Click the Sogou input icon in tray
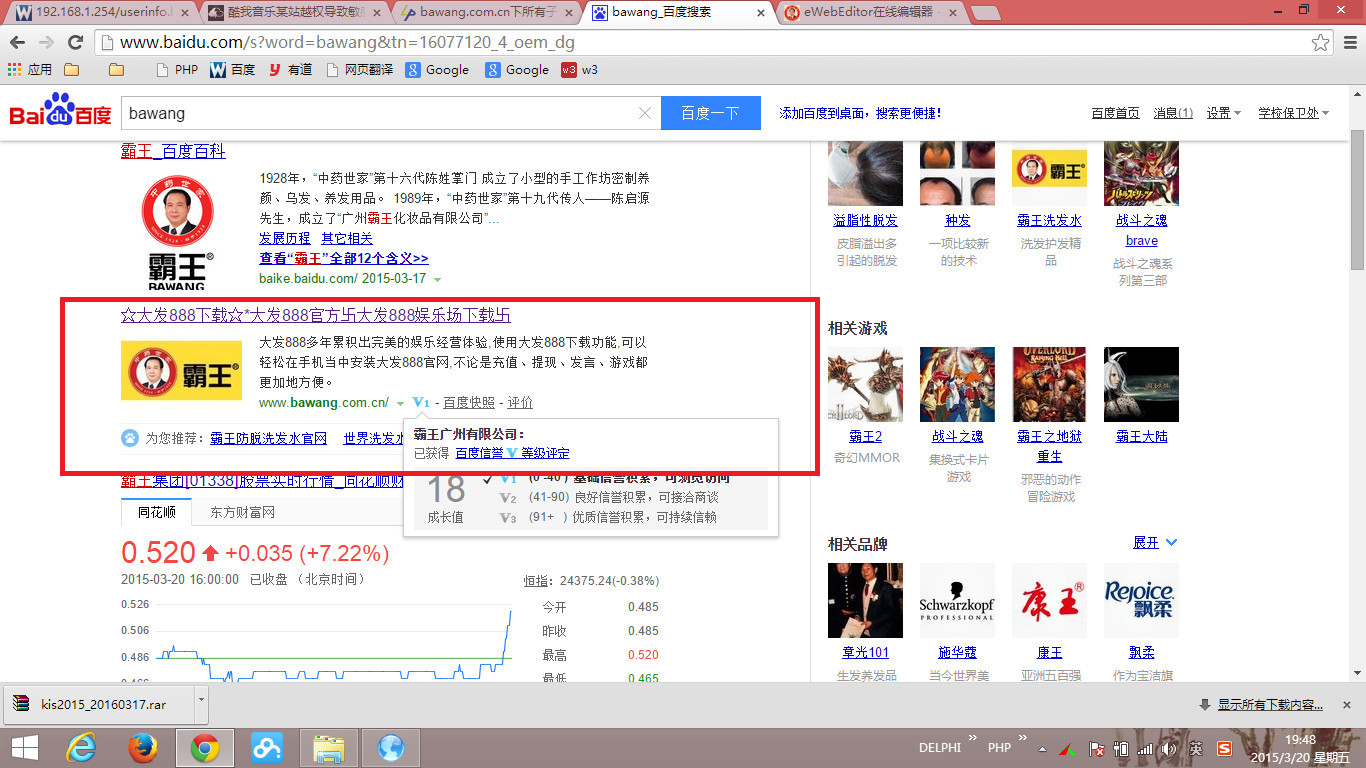1366x768 pixels. coord(1224,748)
